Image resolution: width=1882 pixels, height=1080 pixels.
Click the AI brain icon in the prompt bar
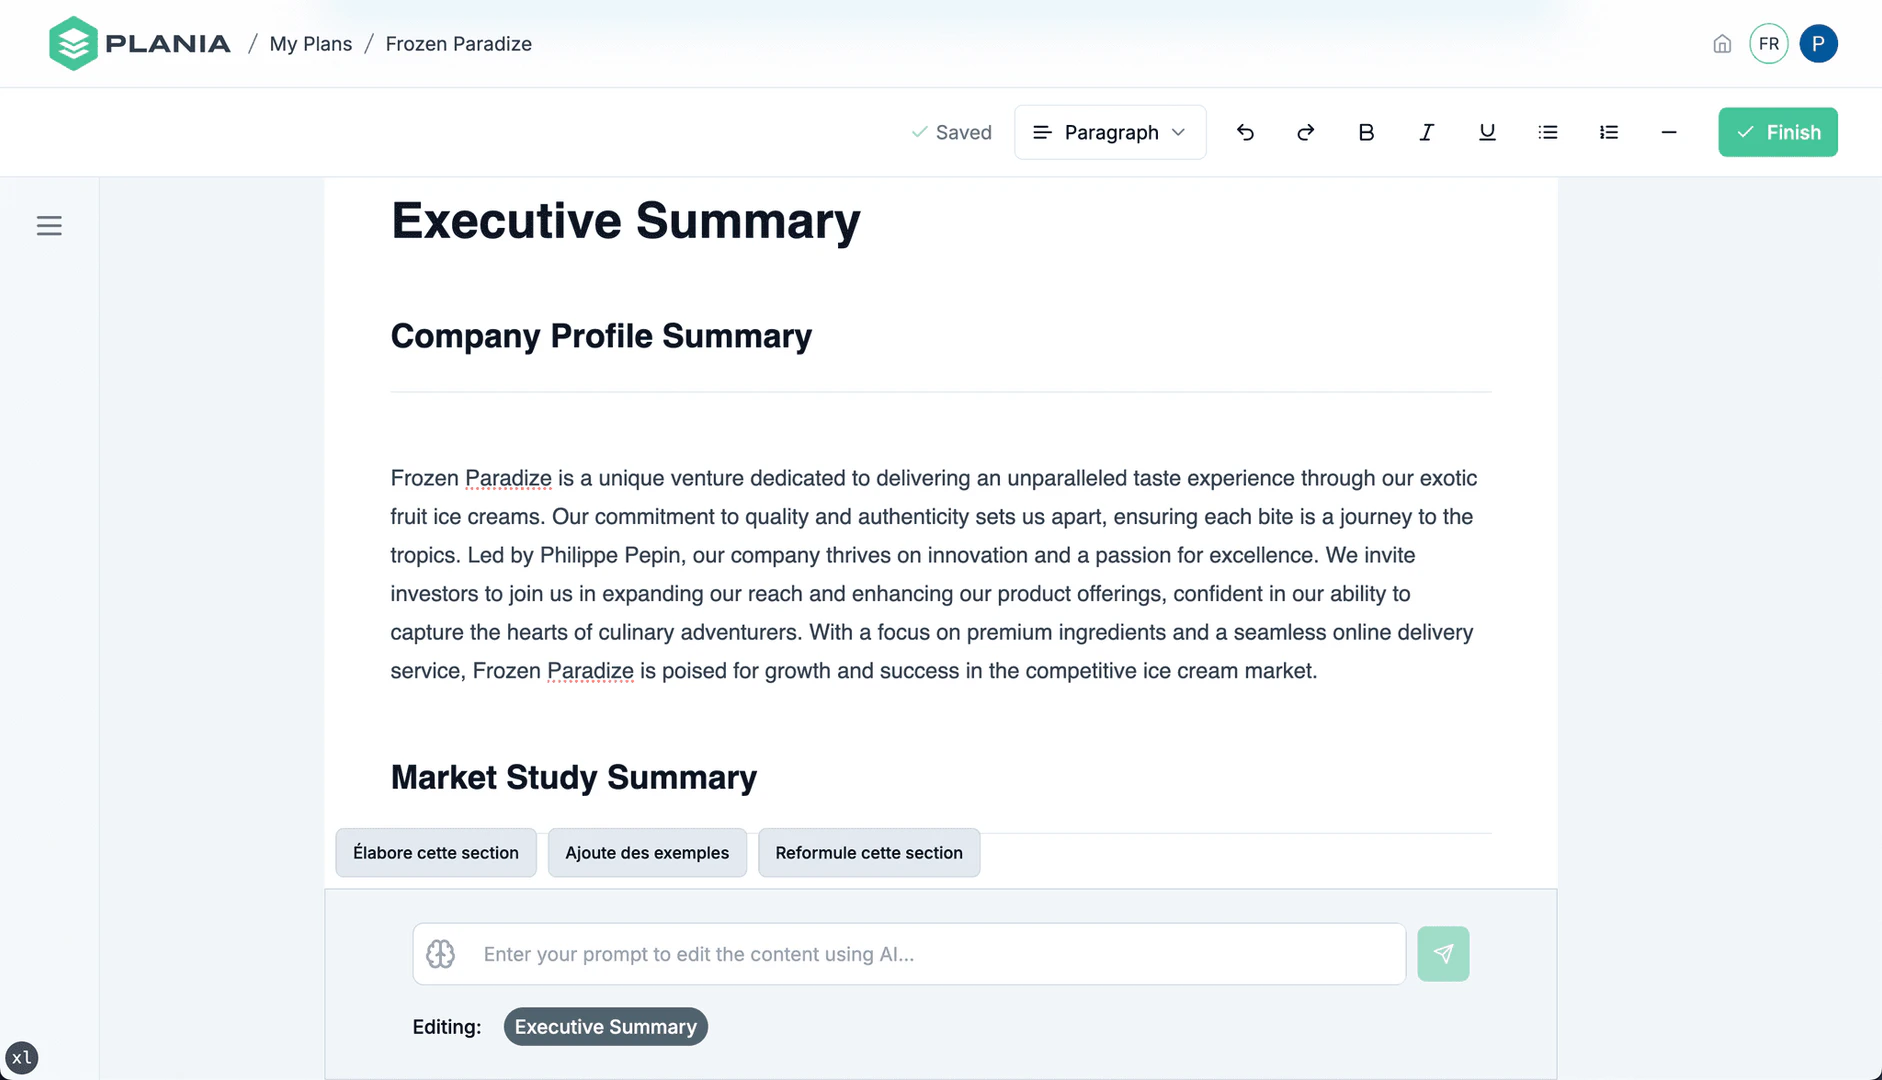tap(440, 953)
